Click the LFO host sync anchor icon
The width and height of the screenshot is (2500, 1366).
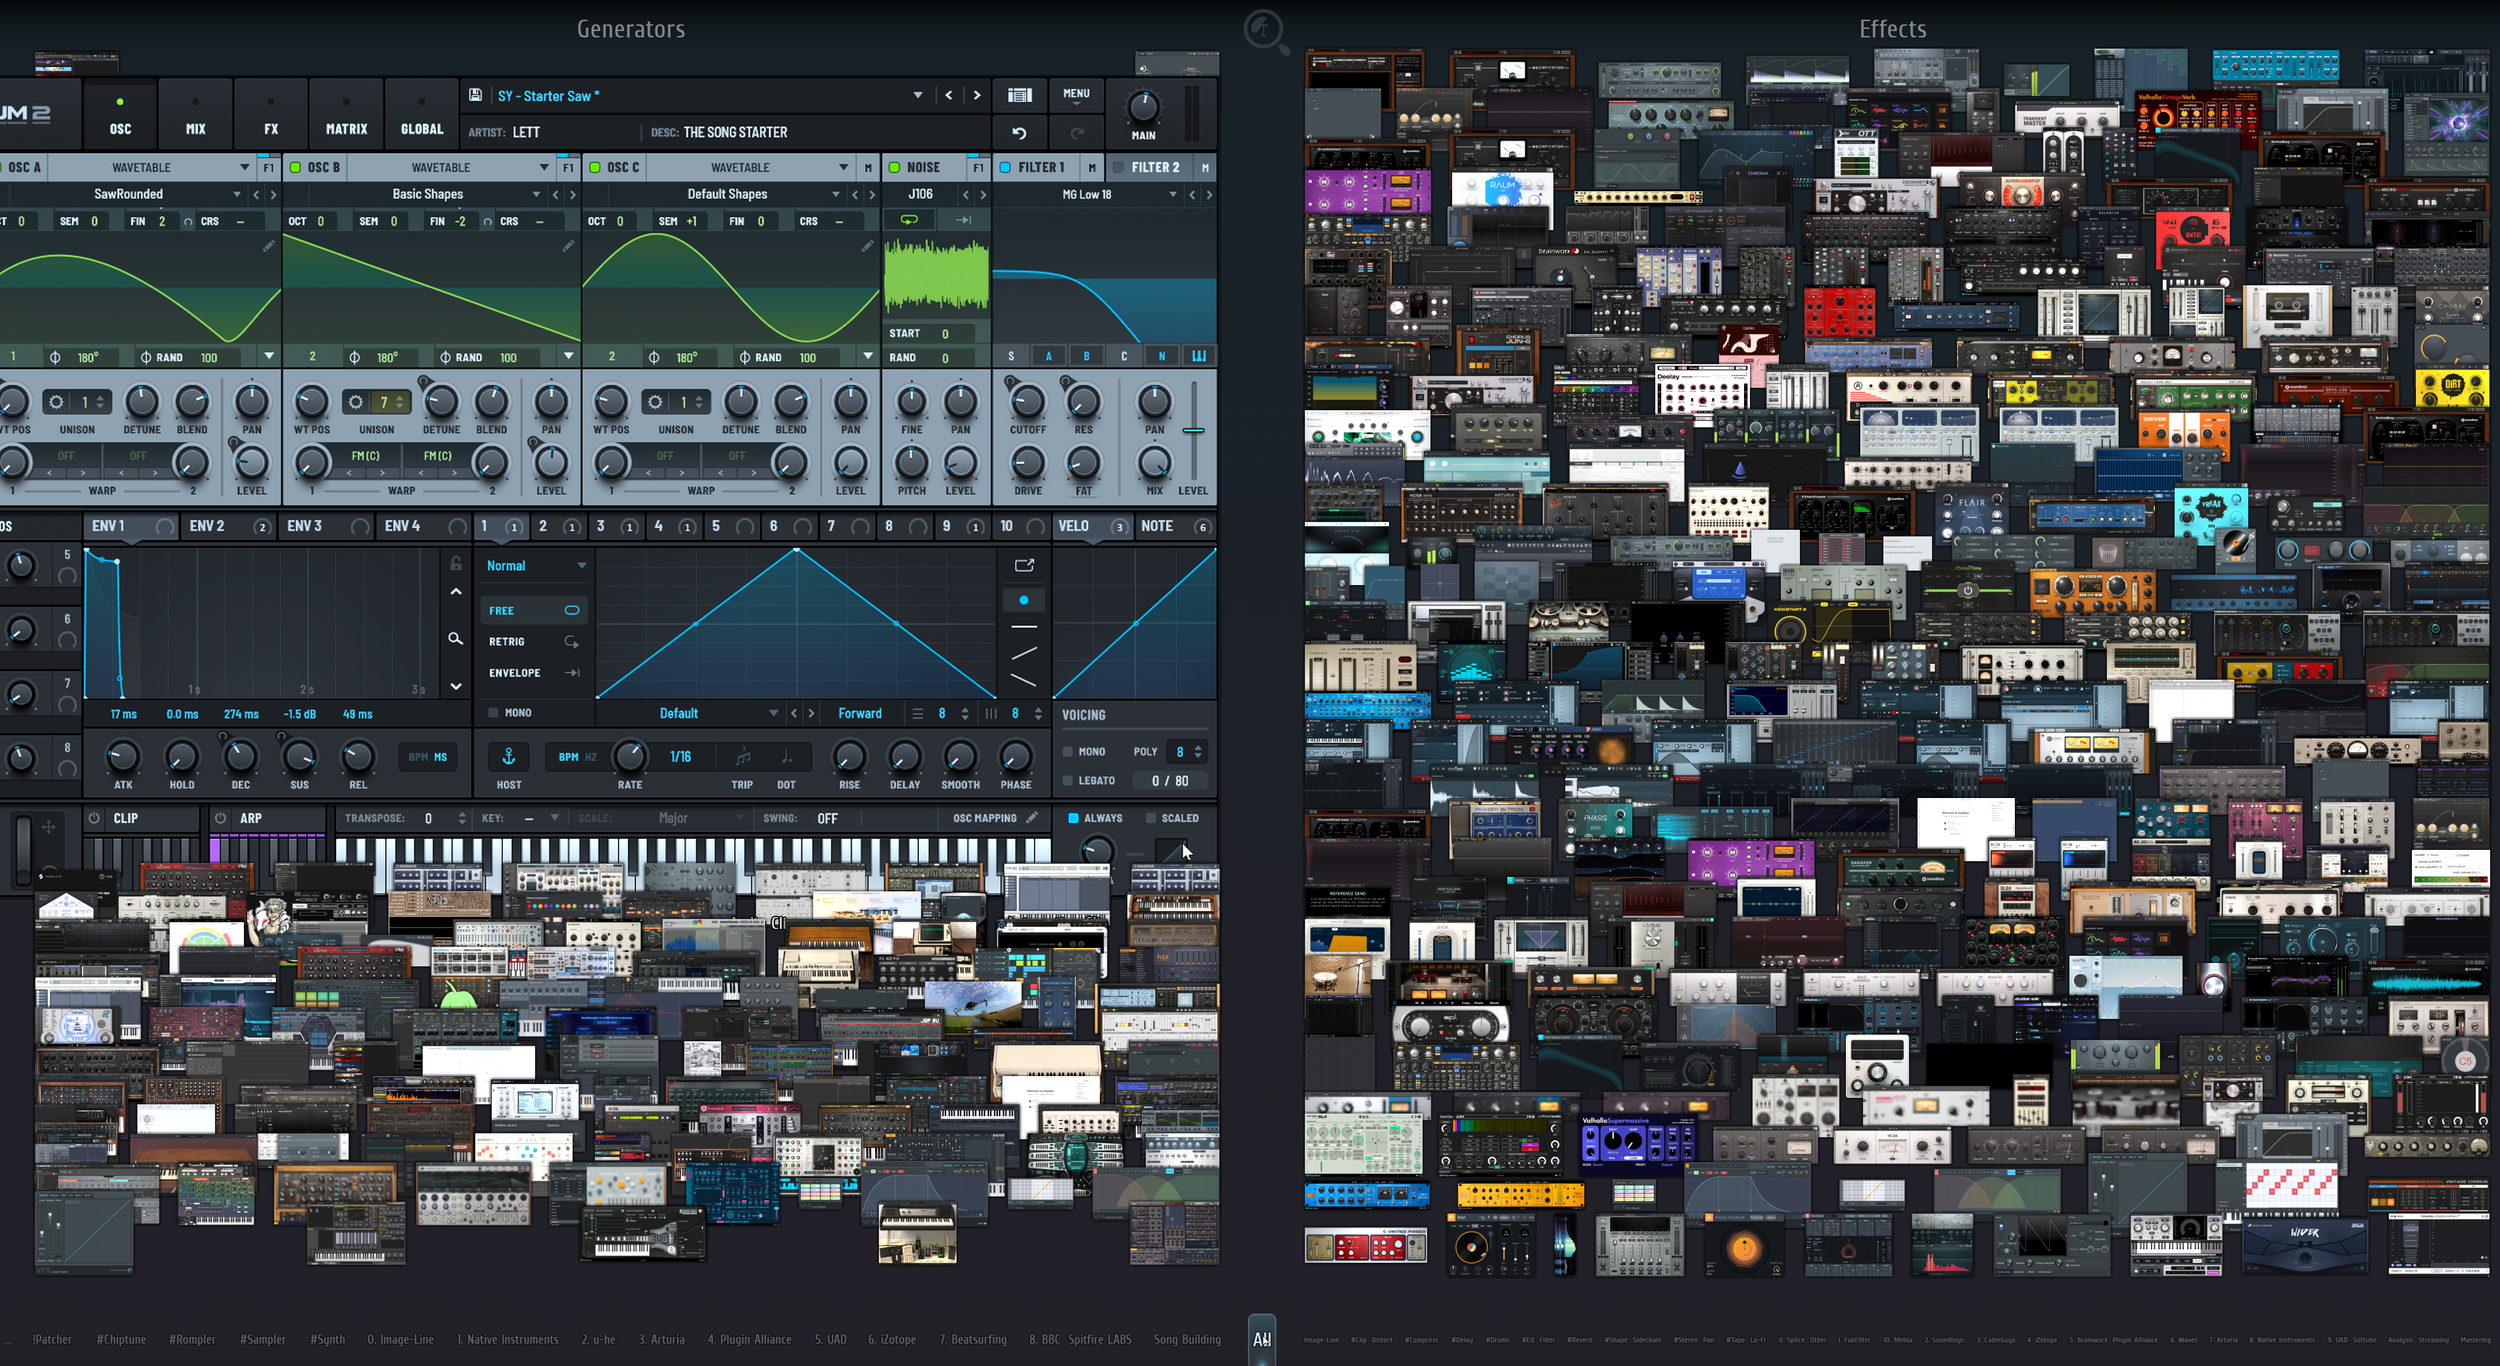[508, 757]
